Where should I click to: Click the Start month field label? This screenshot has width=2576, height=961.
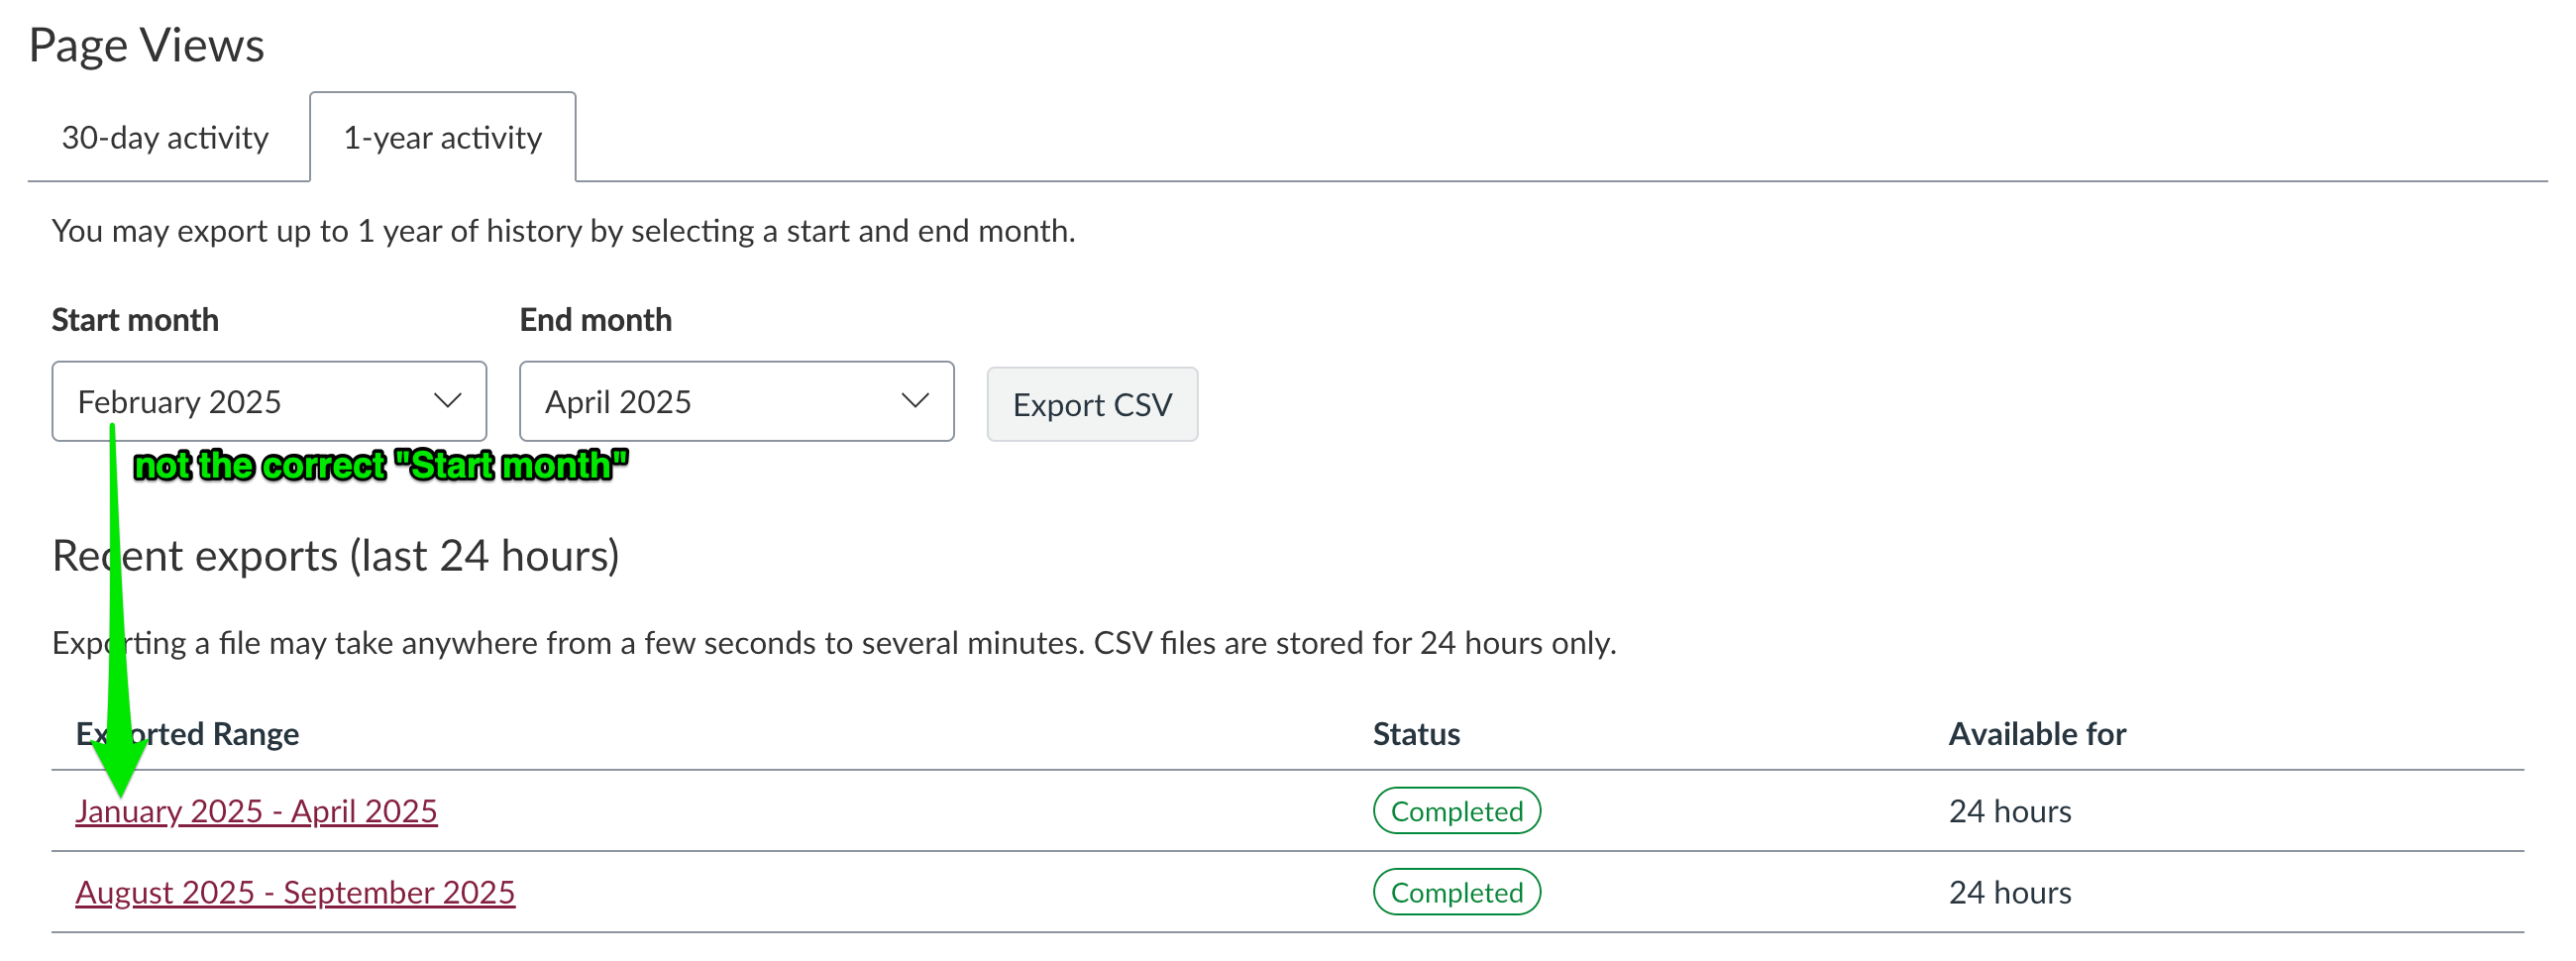pos(135,319)
